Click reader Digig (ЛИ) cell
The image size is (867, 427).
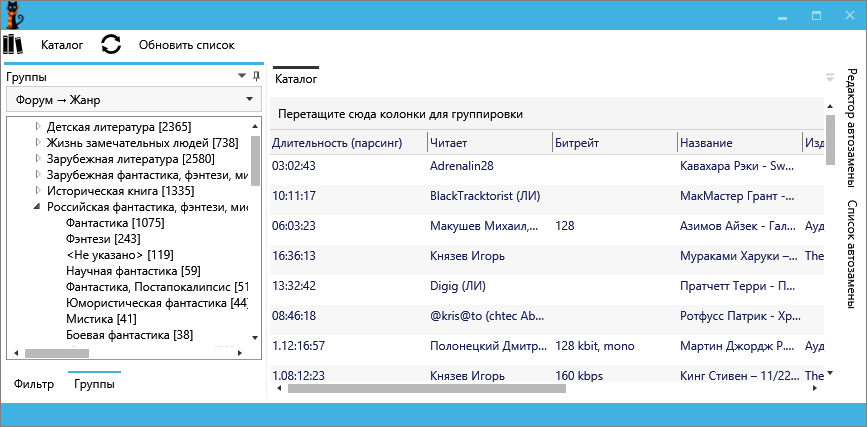(x=457, y=285)
